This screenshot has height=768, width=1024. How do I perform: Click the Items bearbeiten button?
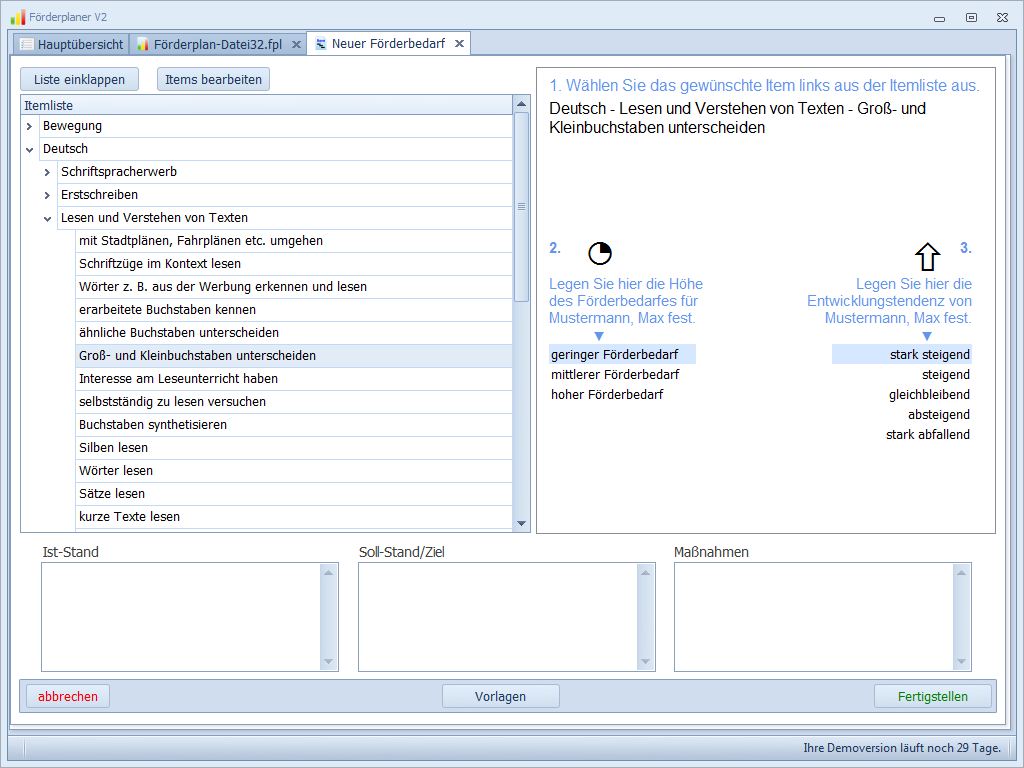click(213, 80)
